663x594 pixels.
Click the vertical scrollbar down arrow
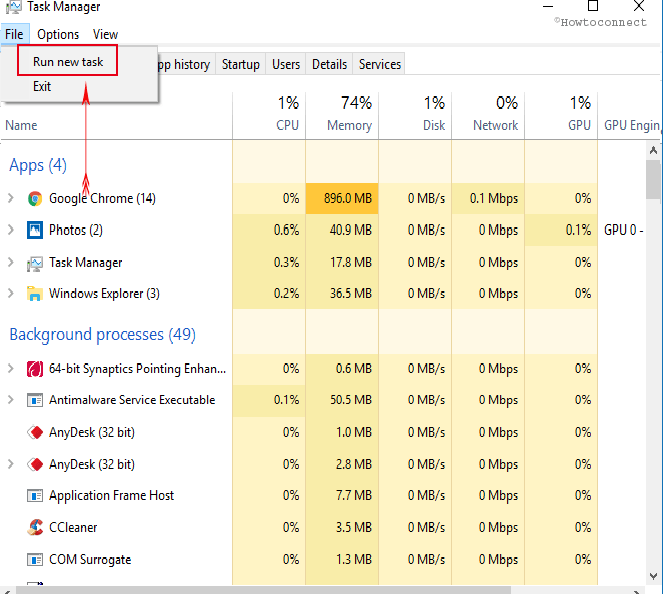[x=653, y=576]
